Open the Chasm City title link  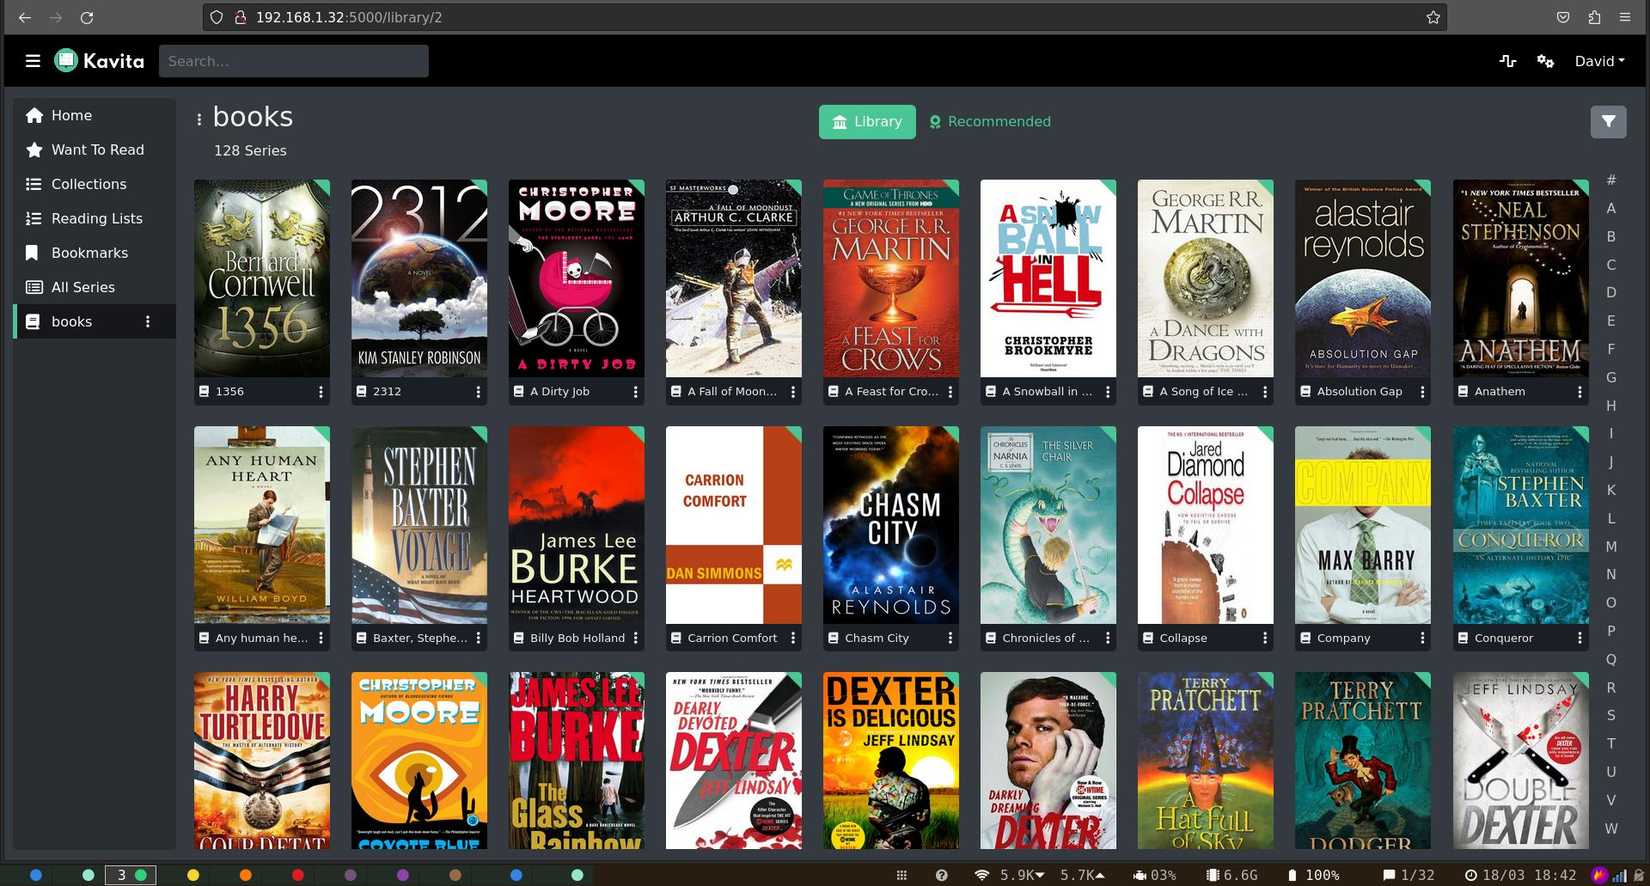877,638
